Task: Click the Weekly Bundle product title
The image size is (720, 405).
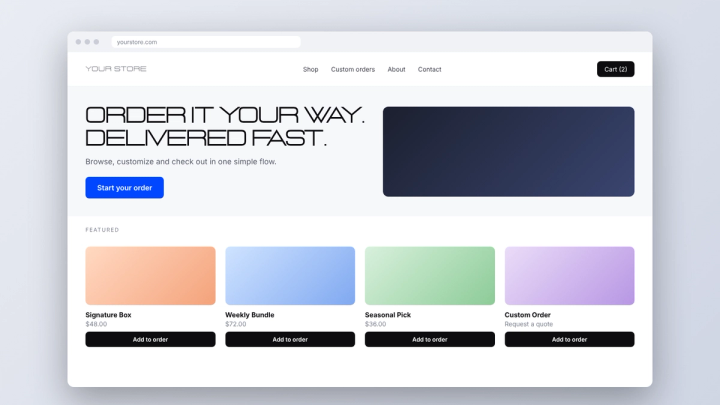Action: (250, 315)
